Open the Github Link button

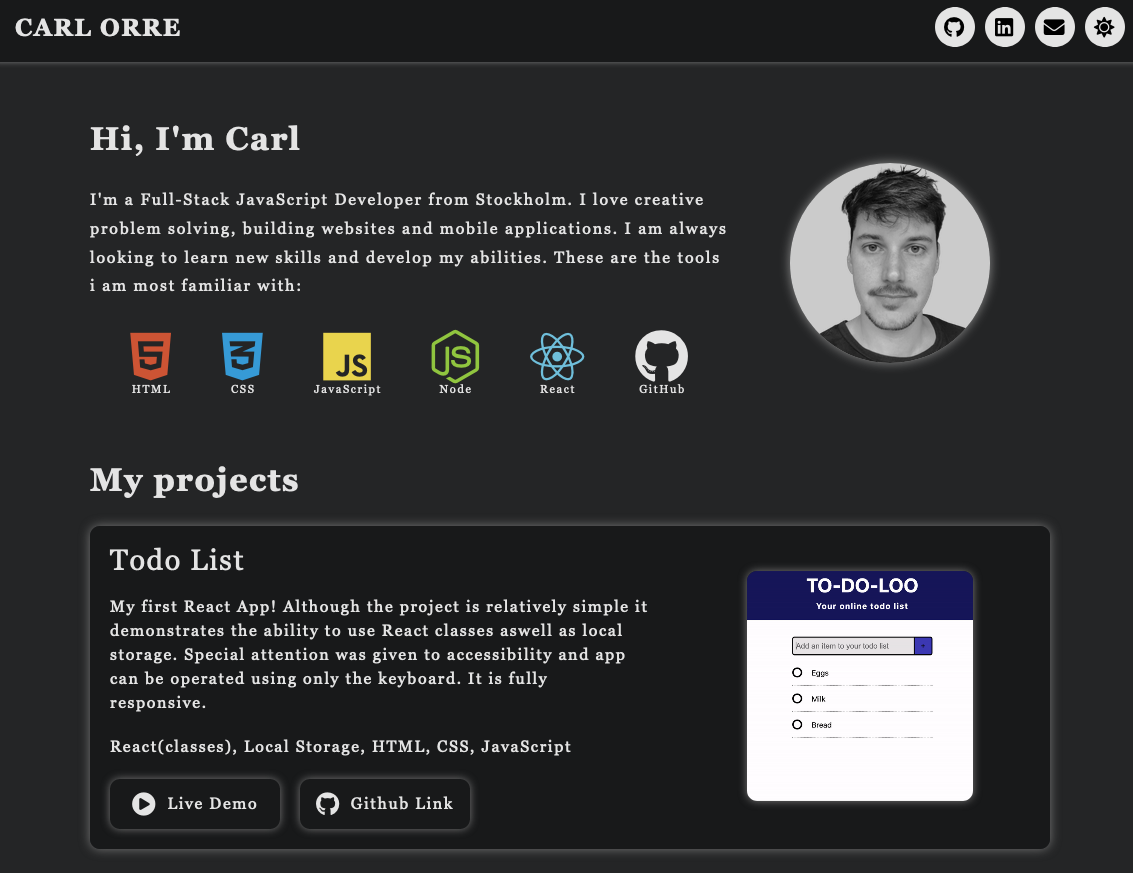385,804
